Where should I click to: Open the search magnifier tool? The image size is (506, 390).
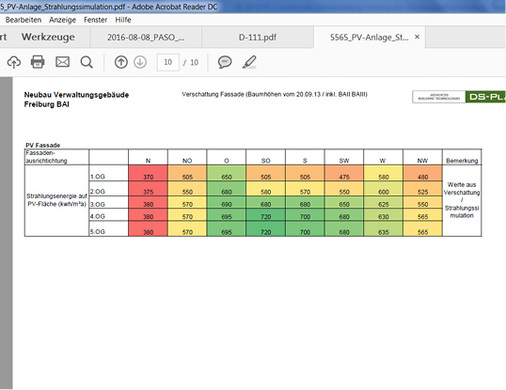[87, 62]
